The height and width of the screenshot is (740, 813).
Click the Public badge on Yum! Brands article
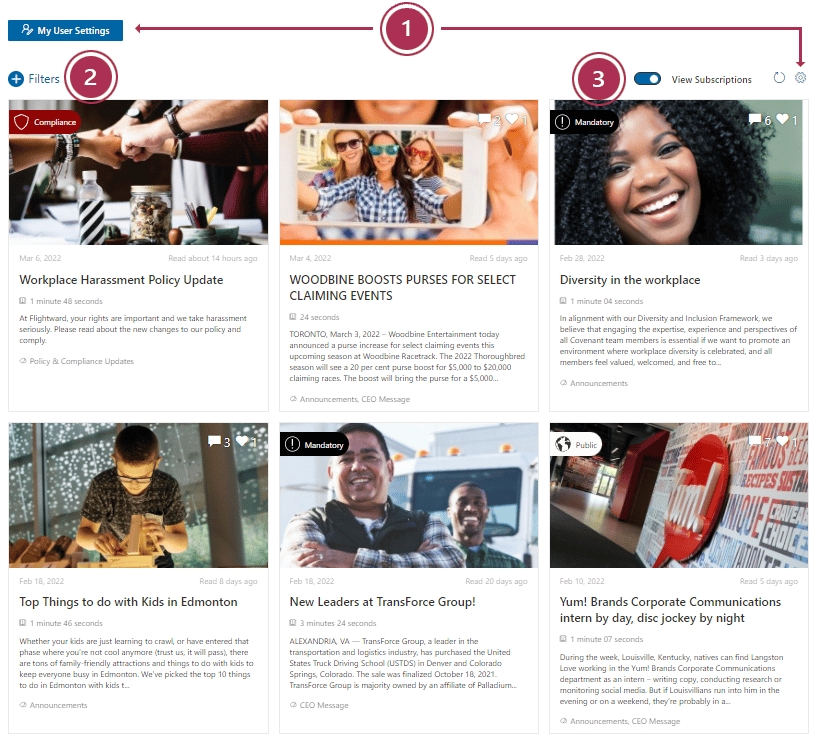[576, 444]
